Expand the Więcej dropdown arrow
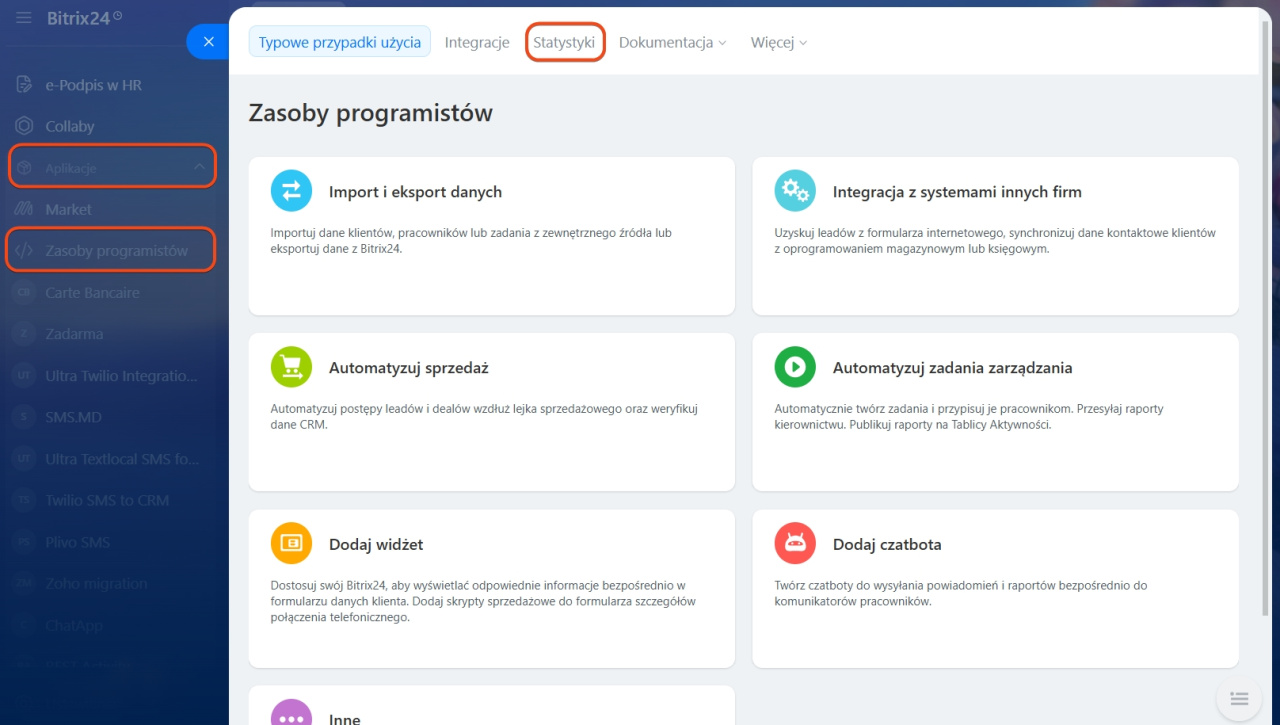Viewport: 1280px width, 725px height. tap(803, 43)
